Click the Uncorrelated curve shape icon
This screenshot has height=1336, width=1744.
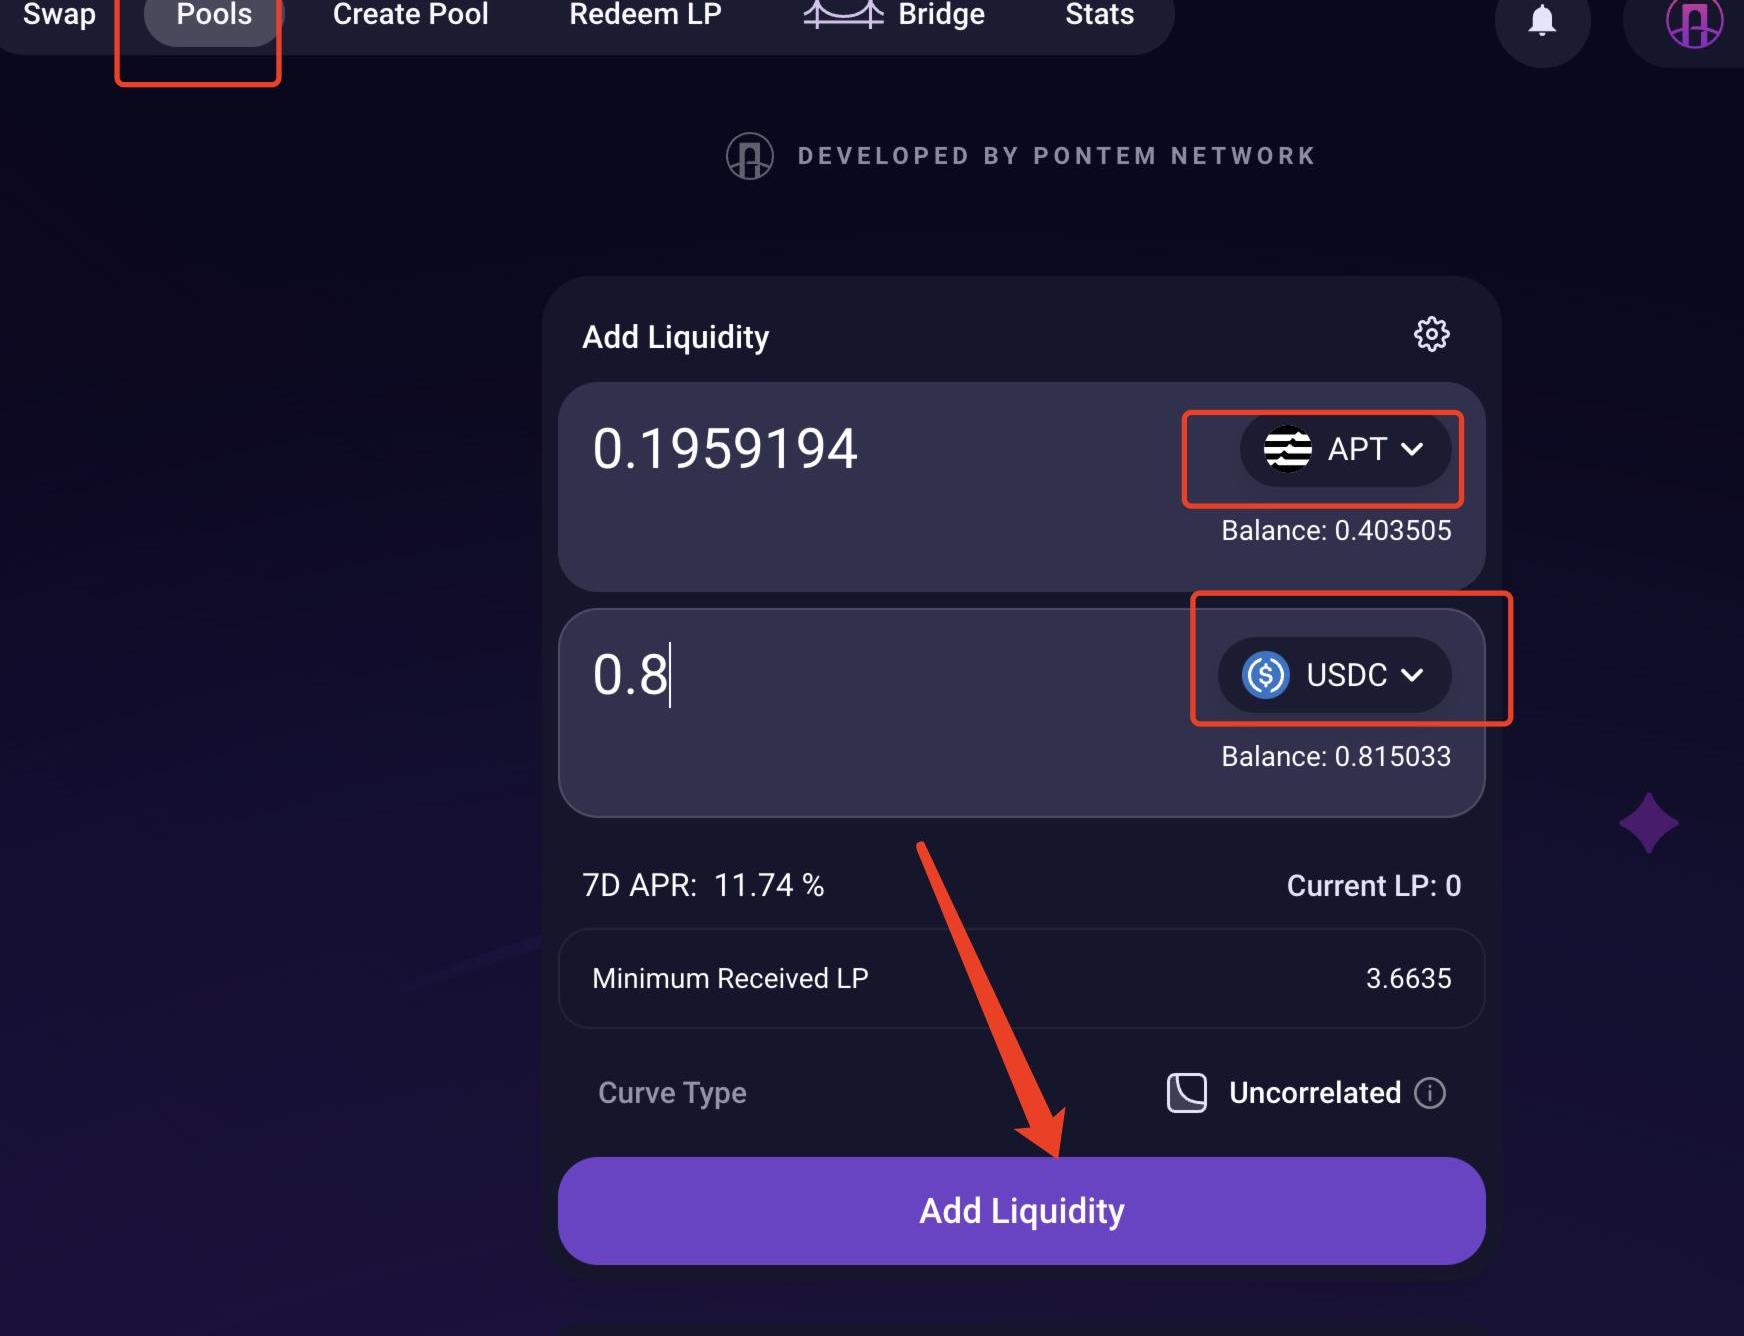1186,1093
